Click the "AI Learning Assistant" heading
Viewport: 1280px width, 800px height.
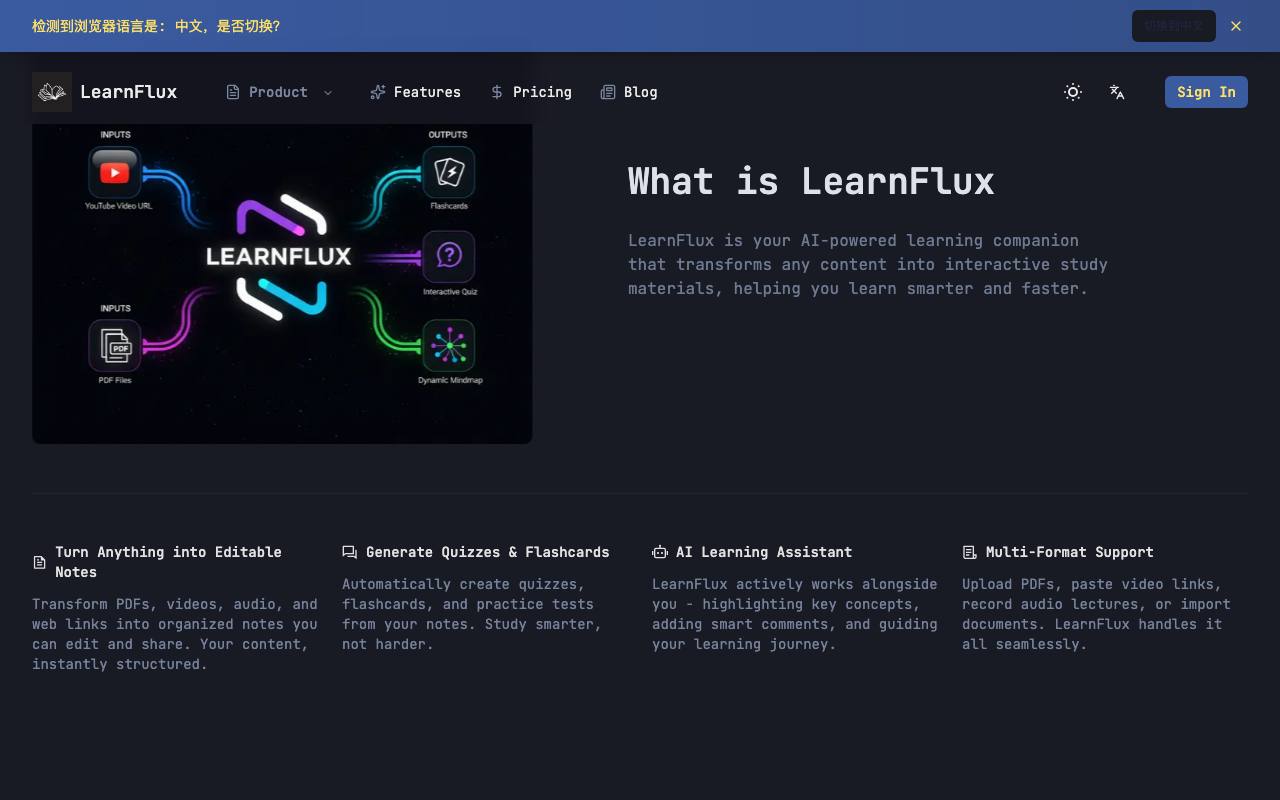[764, 552]
